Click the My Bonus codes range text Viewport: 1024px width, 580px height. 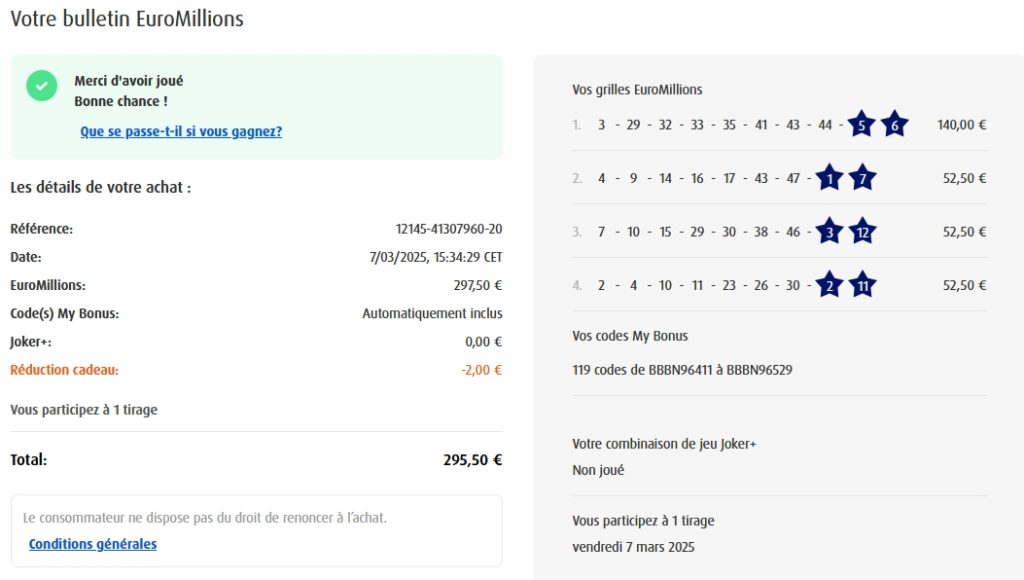[682, 369]
